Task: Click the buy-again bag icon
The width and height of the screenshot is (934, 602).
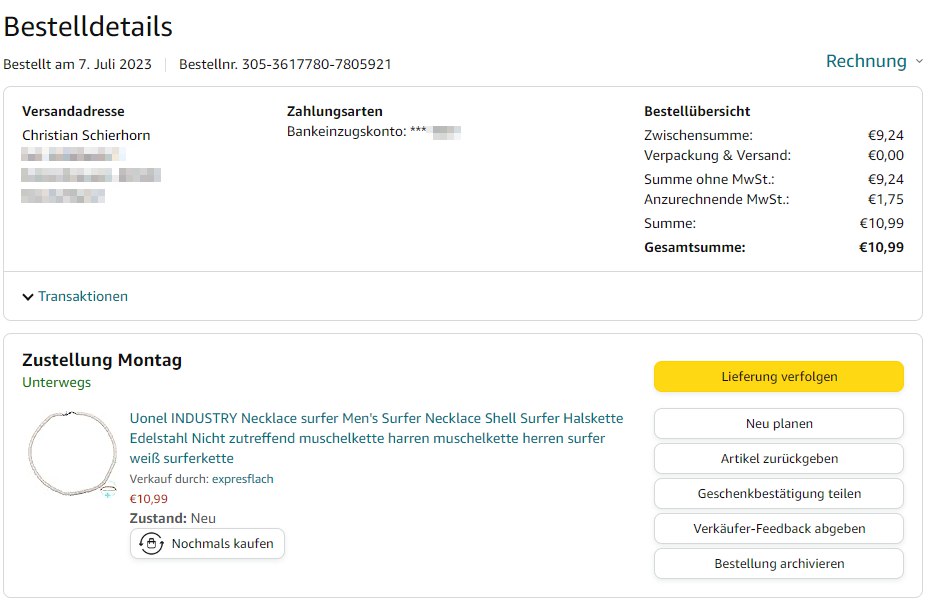Action: (151, 544)
